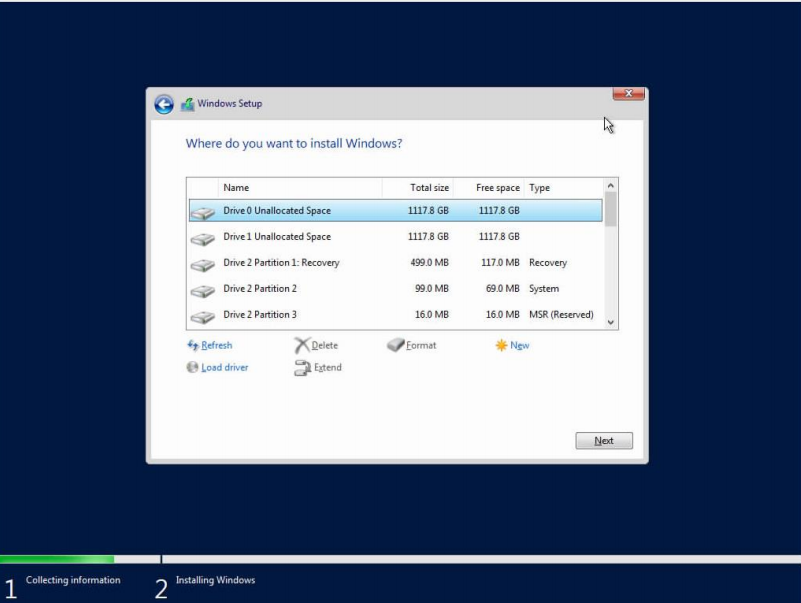Choose the Extend option
This screenshot has height=603, width=801.
pyautogui.click(x=327, y=367)
